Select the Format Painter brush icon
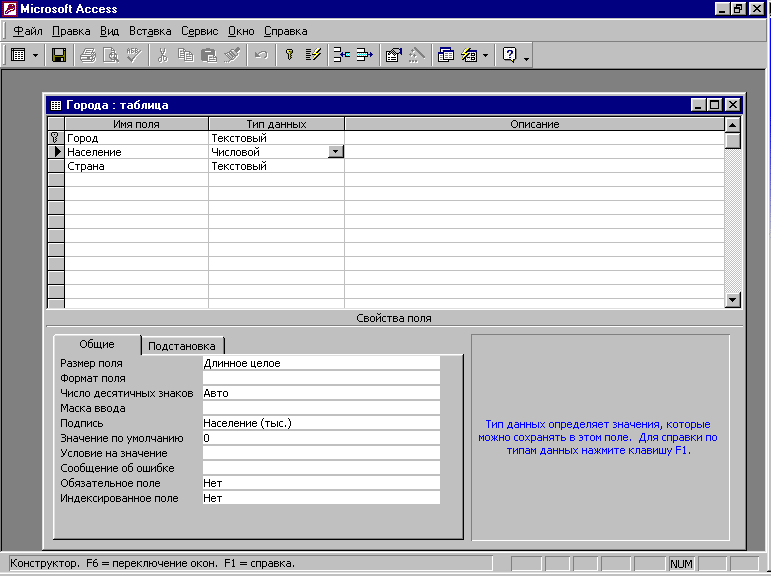This screenshot has width=771, height=576. [x=232, y=55]
